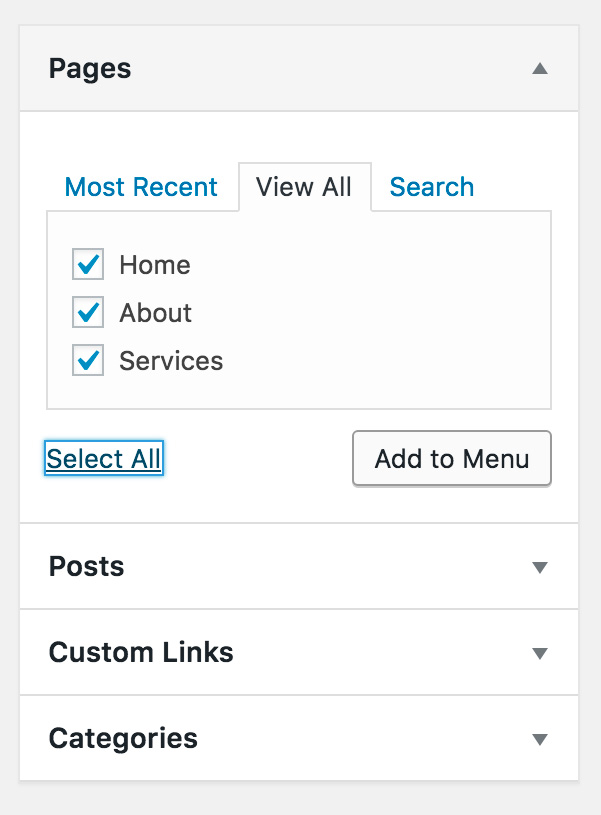Viewport: 601px width, 815px height.
Task: Click the Services page label
Action: click(170, 360)
